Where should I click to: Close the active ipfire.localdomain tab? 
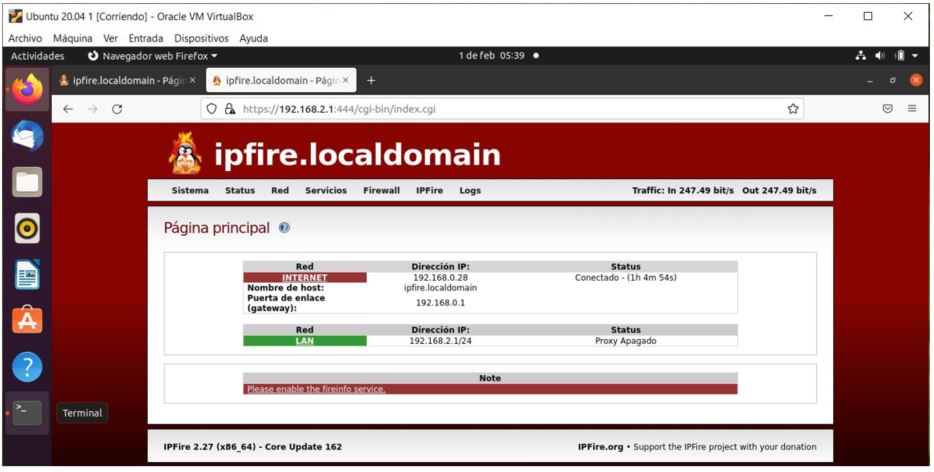pyautogui.click(x=345, y=80)
